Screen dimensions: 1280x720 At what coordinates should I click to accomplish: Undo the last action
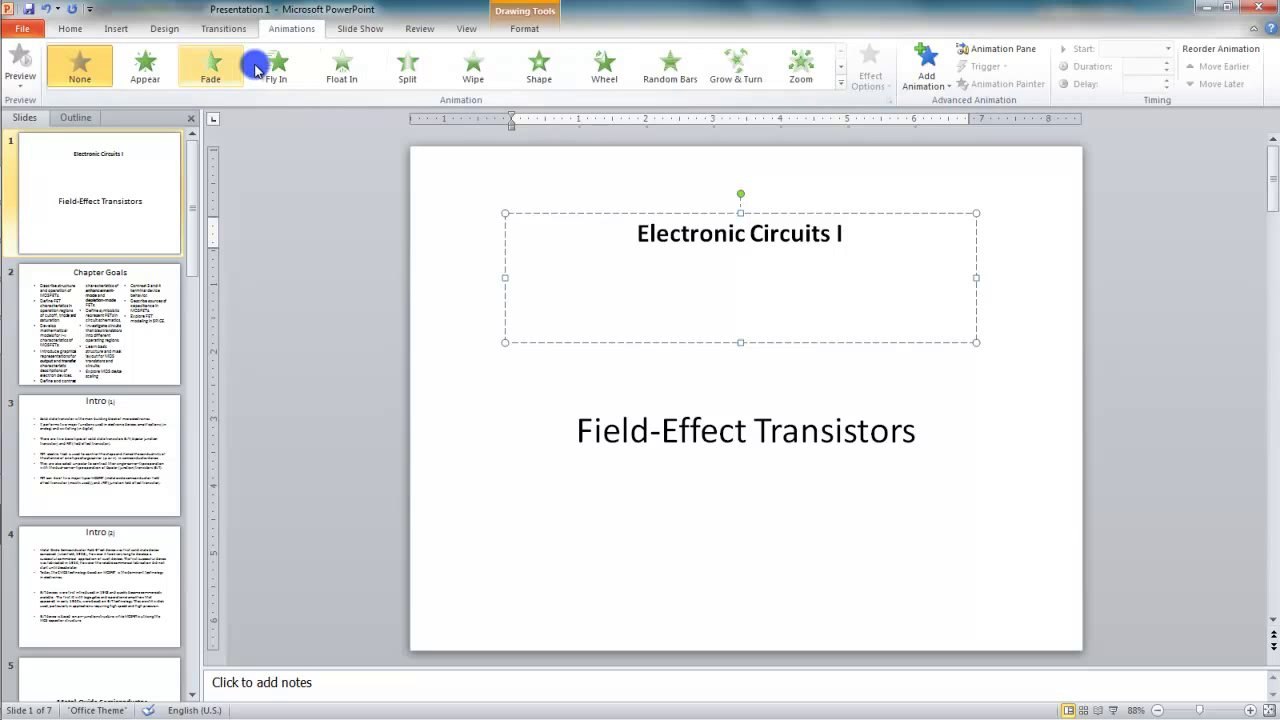click(x=46, y=9)
